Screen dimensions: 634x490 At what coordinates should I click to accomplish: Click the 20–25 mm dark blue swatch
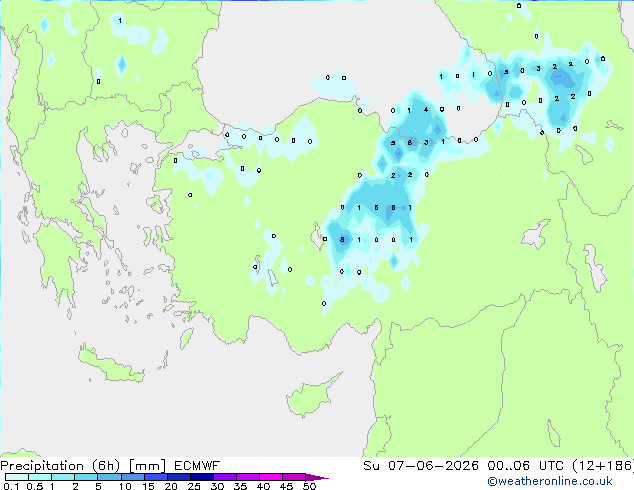pos(178,477)
